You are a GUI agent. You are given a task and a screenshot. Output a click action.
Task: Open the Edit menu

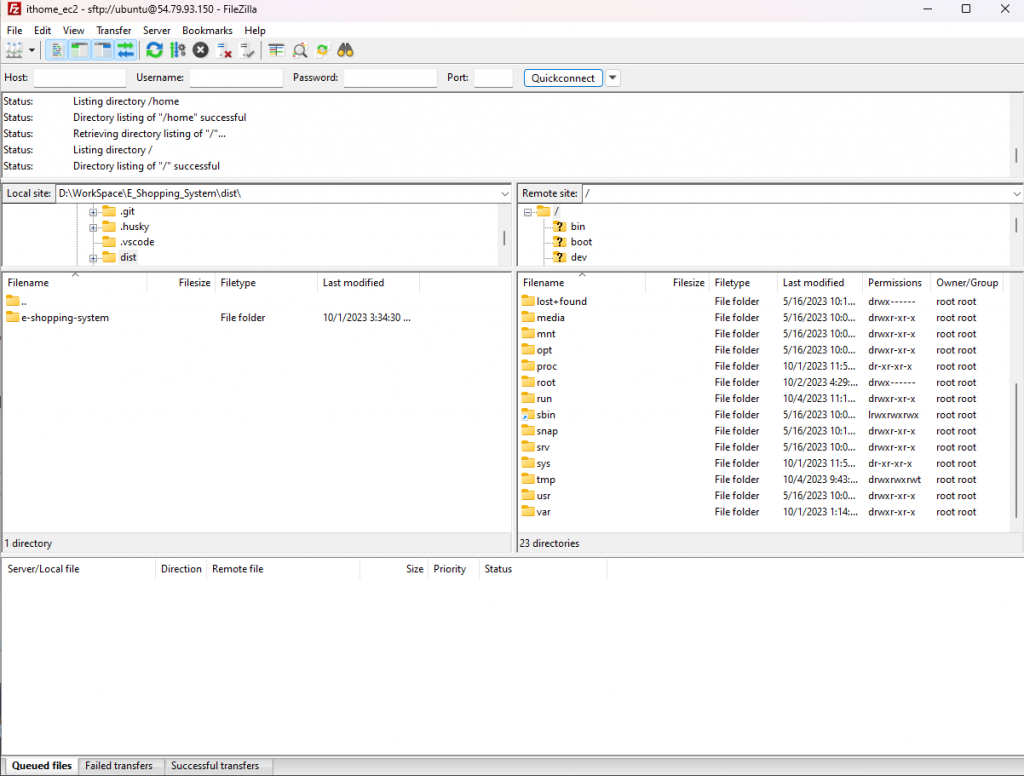(x=42, y=30)
